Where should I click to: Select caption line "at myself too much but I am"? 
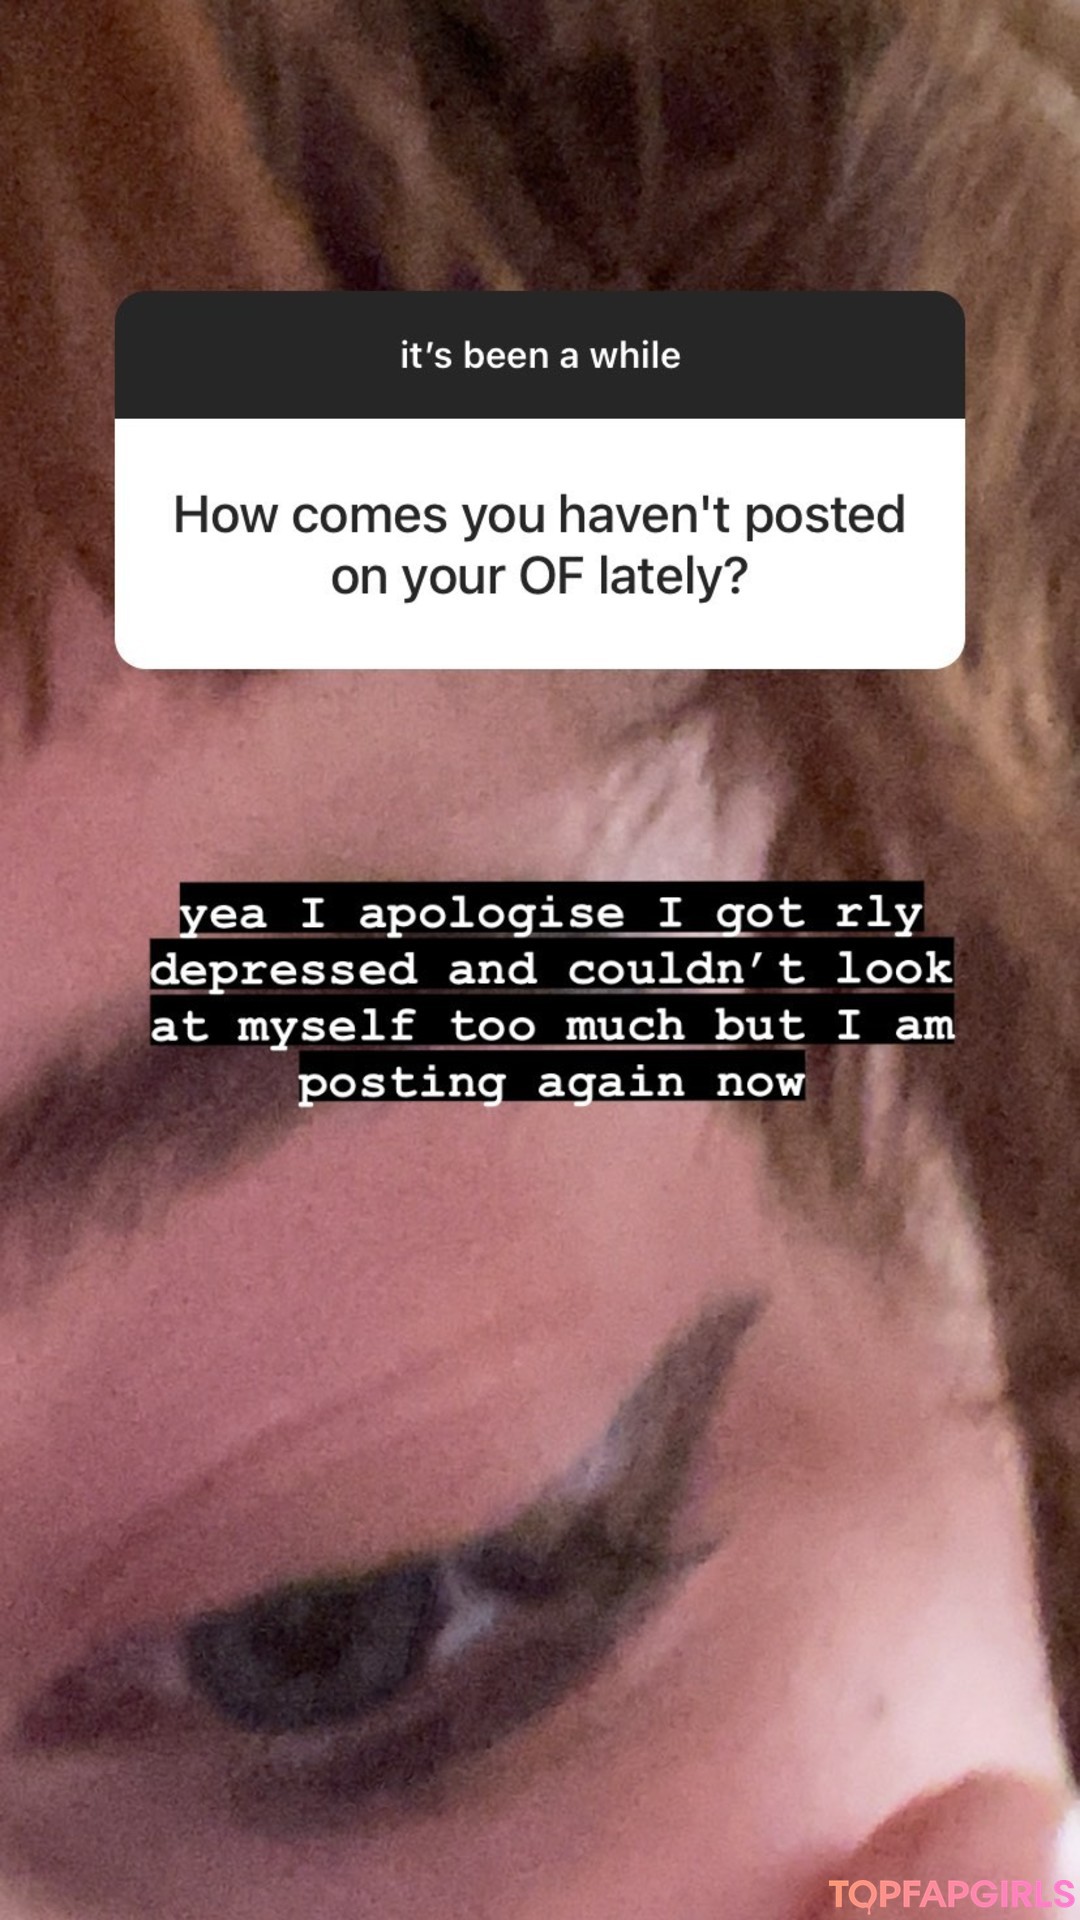552,1023
